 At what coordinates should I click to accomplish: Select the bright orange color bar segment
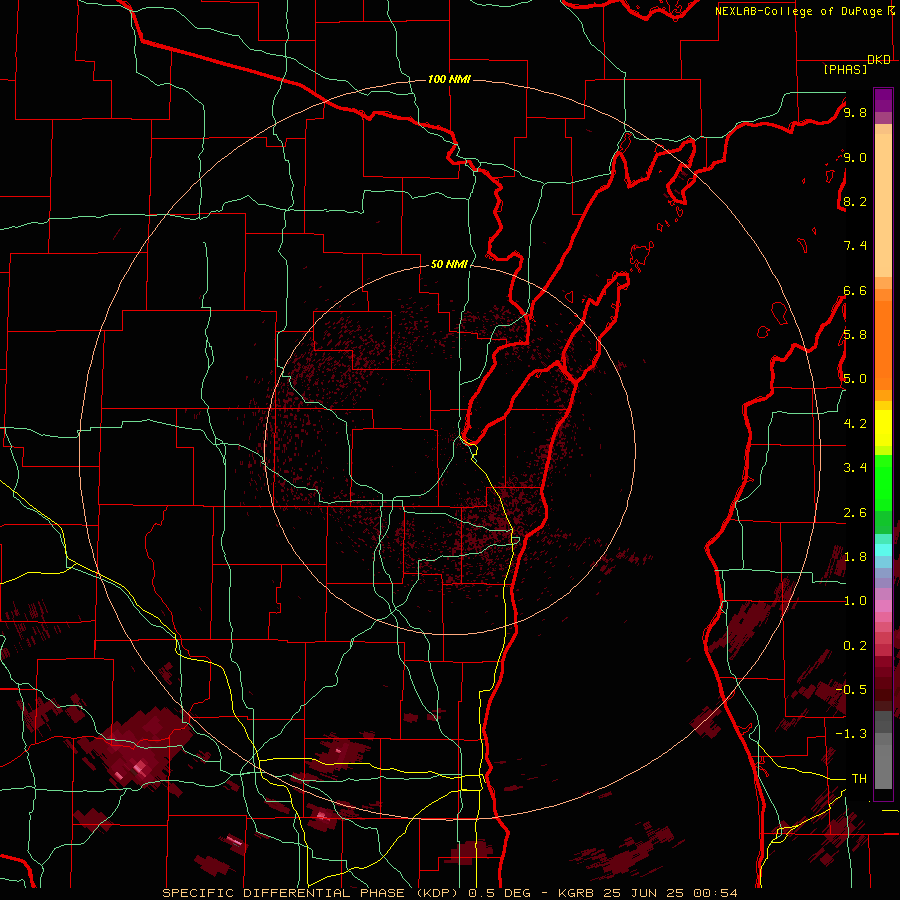pyautogui.click(x=883, y=346)
